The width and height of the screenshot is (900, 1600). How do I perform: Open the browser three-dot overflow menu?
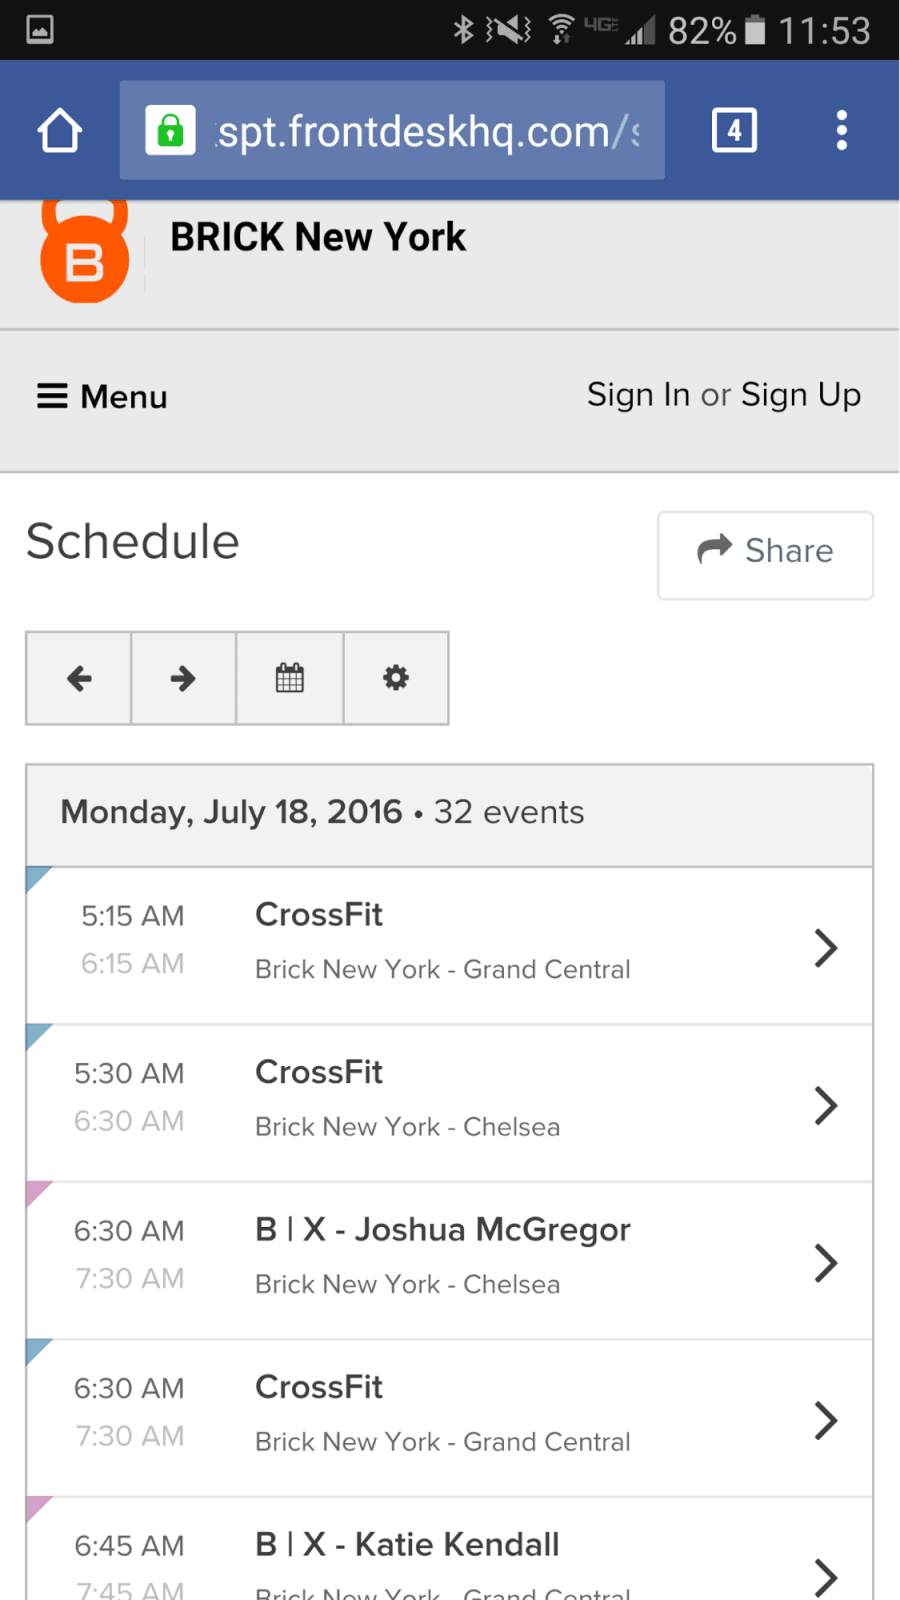[842, 130]
